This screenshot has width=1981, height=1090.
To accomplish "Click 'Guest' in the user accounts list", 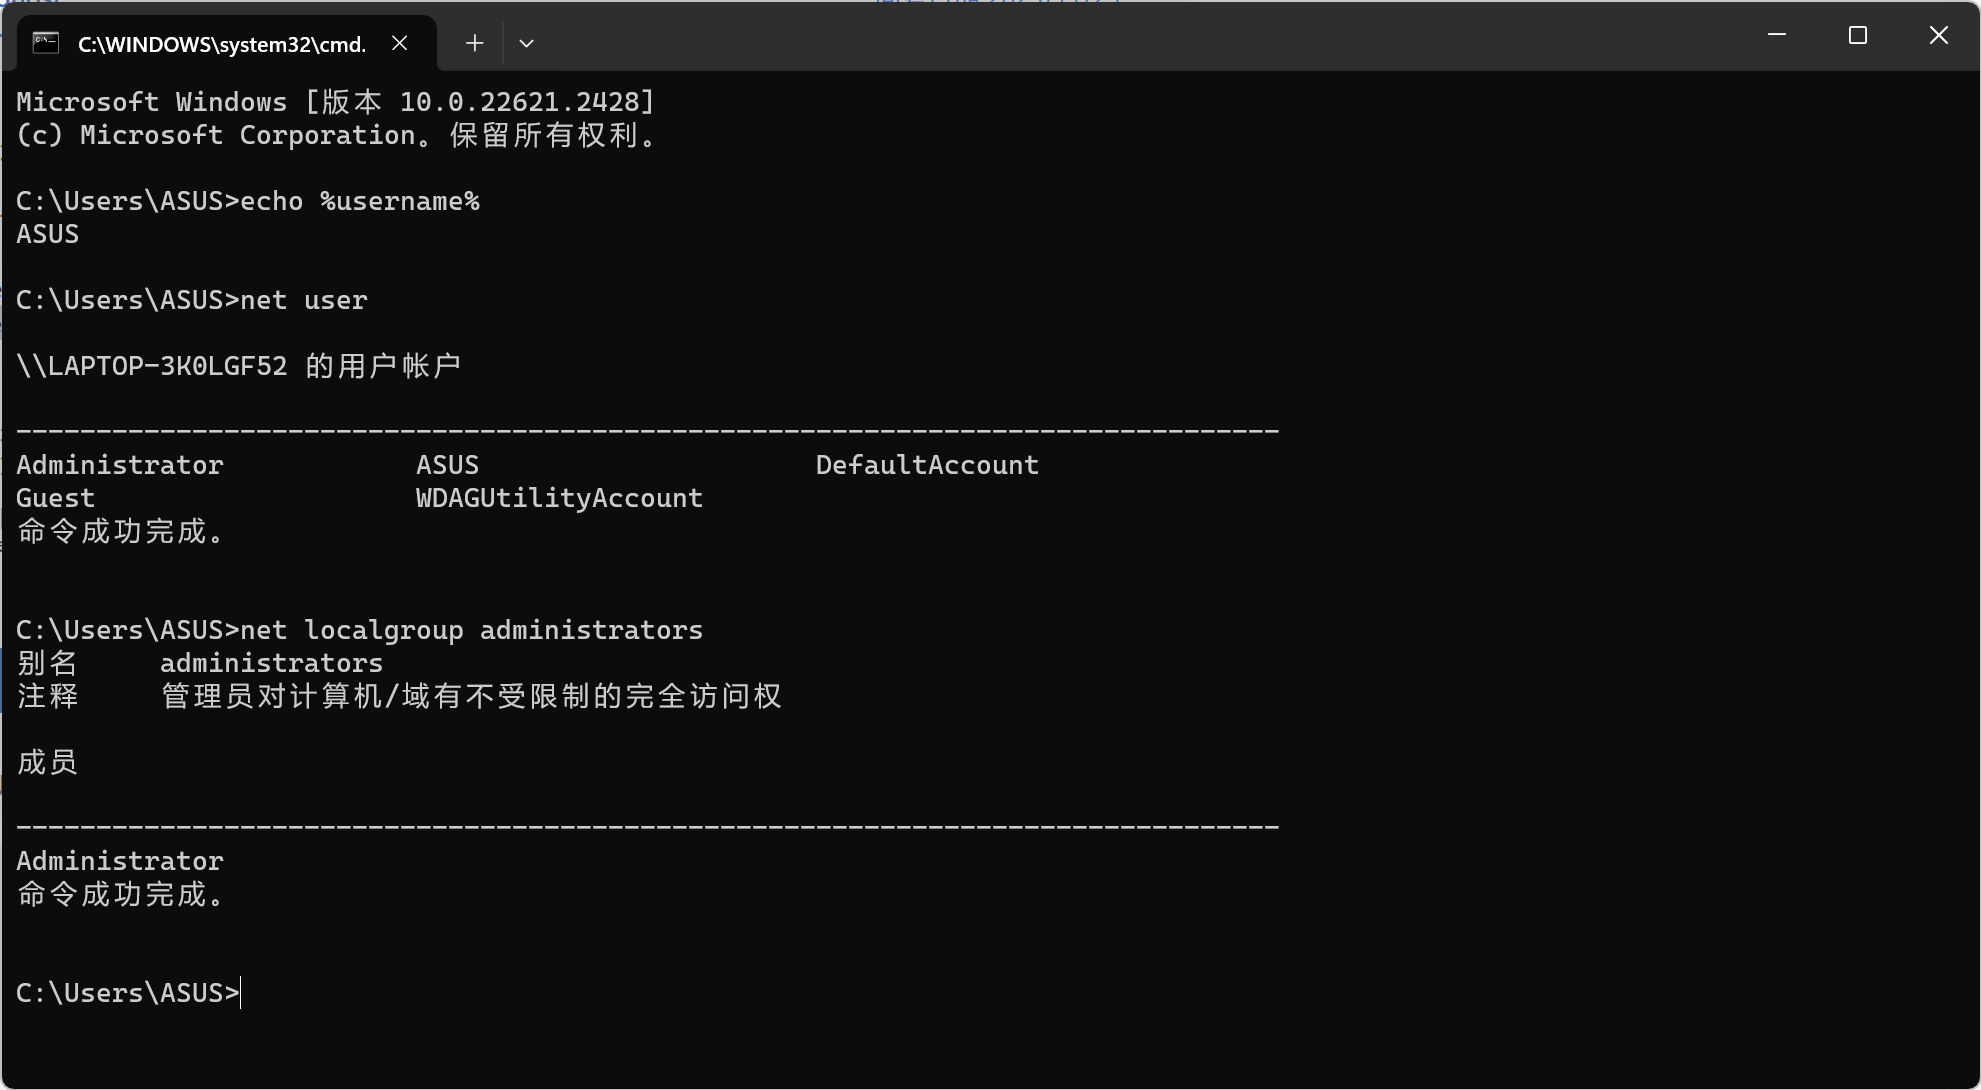I will pyautogui.click(x=56, y=498).
